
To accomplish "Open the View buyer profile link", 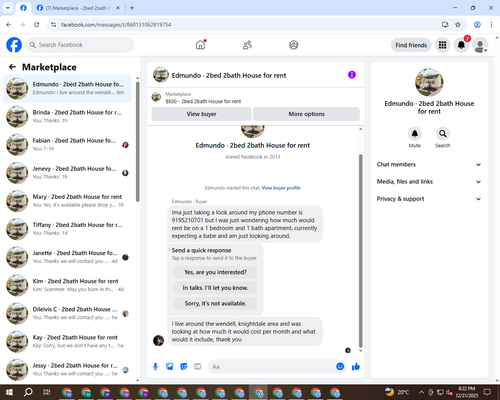I will [x=281, y=188].
